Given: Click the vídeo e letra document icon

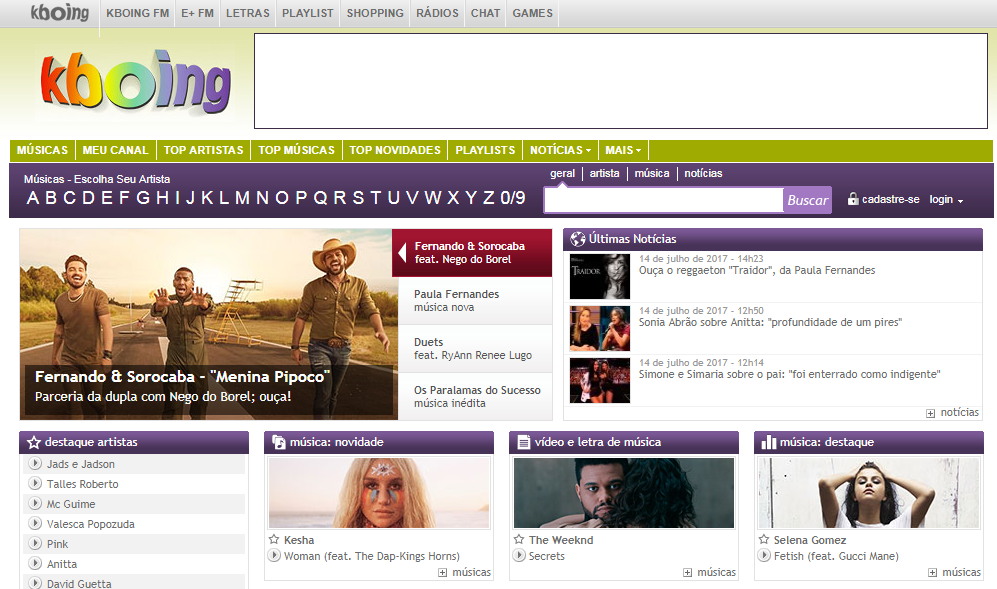Looking at the screenshot, I should pos(523,442).
